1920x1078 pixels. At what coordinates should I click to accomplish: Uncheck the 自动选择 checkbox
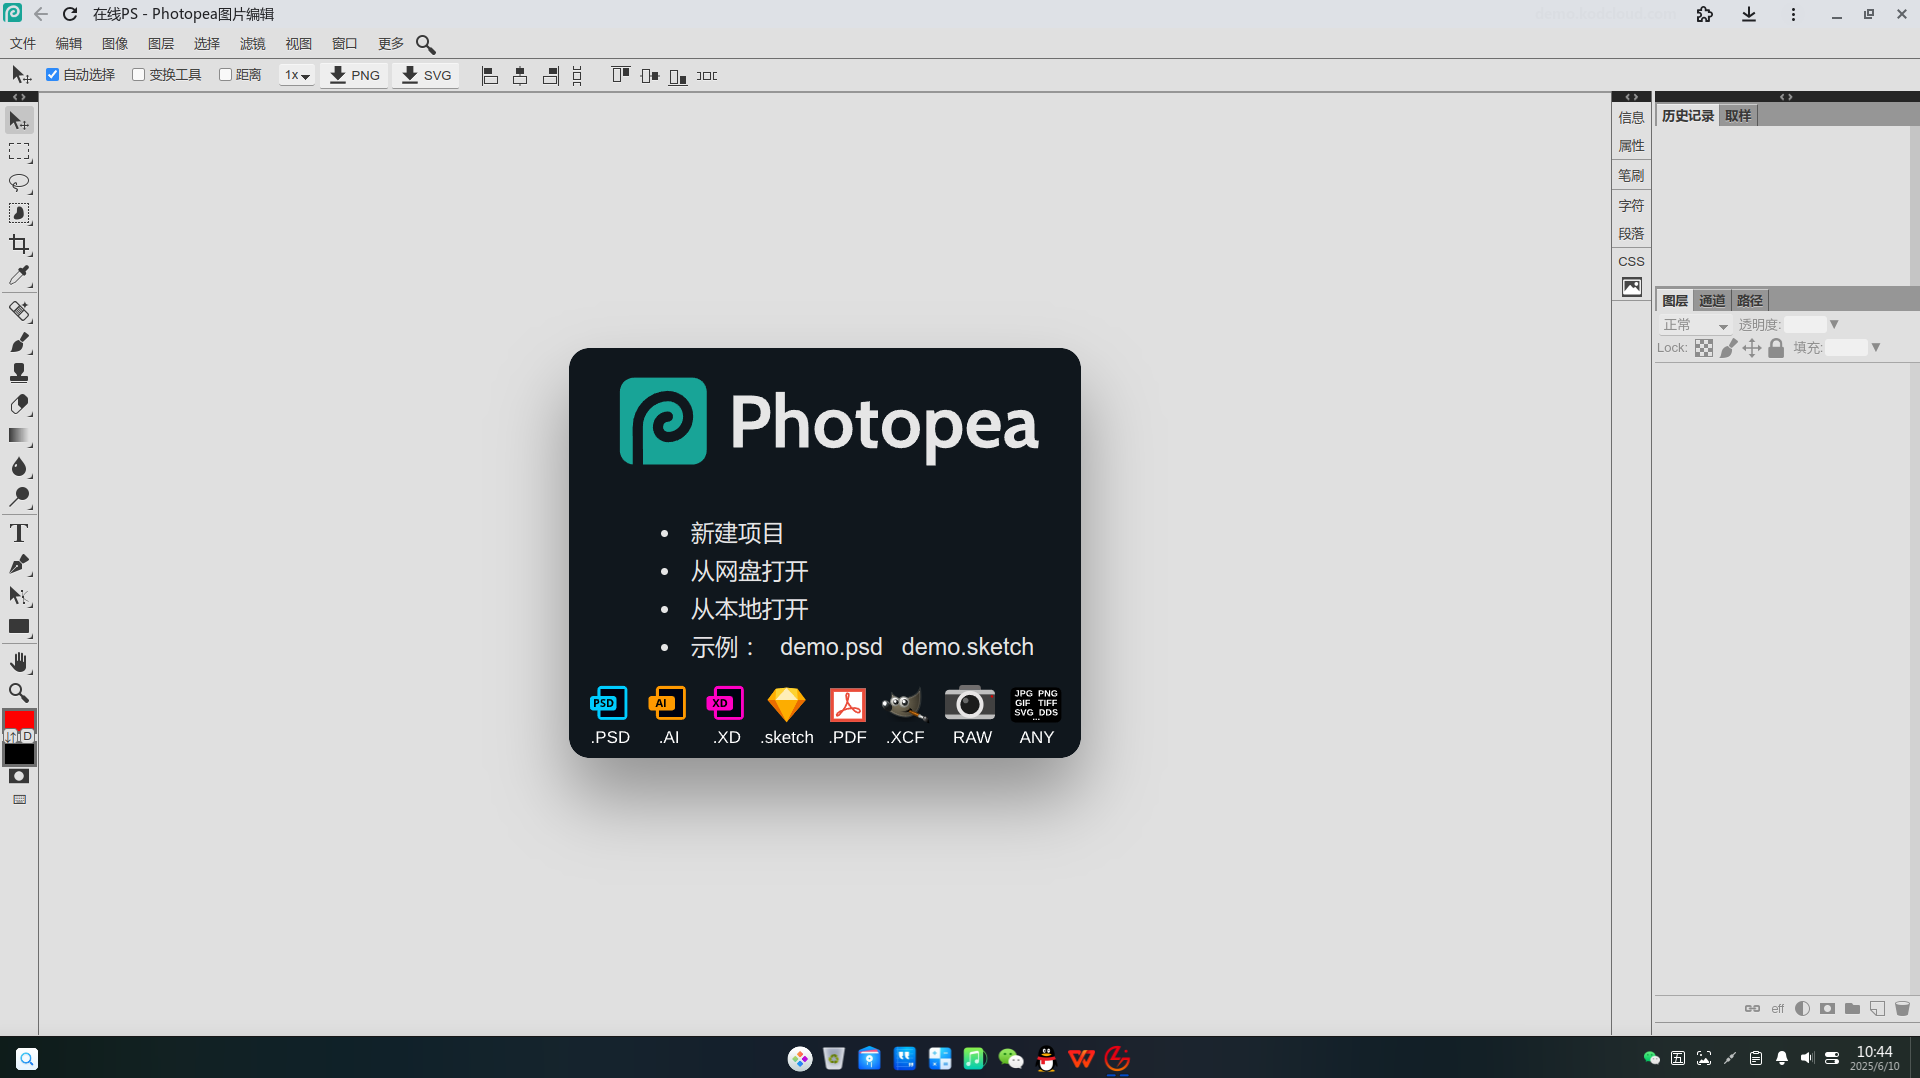click(x=53, y=75)
